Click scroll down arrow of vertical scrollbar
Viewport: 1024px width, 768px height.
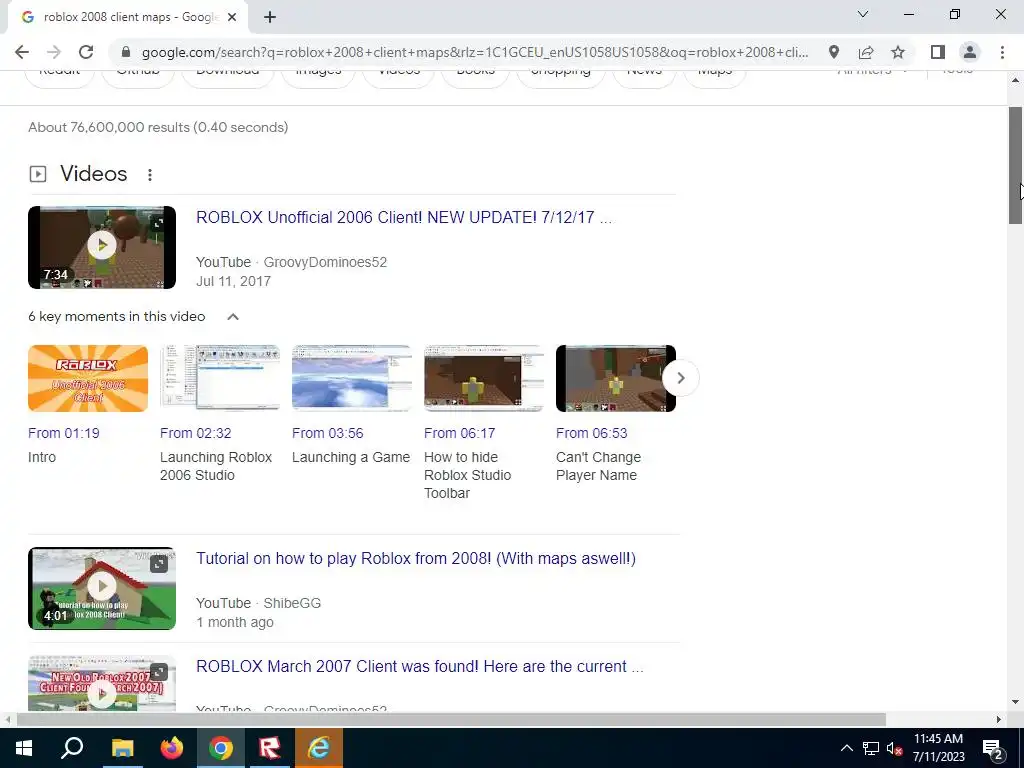click(x=1016, y=702)
